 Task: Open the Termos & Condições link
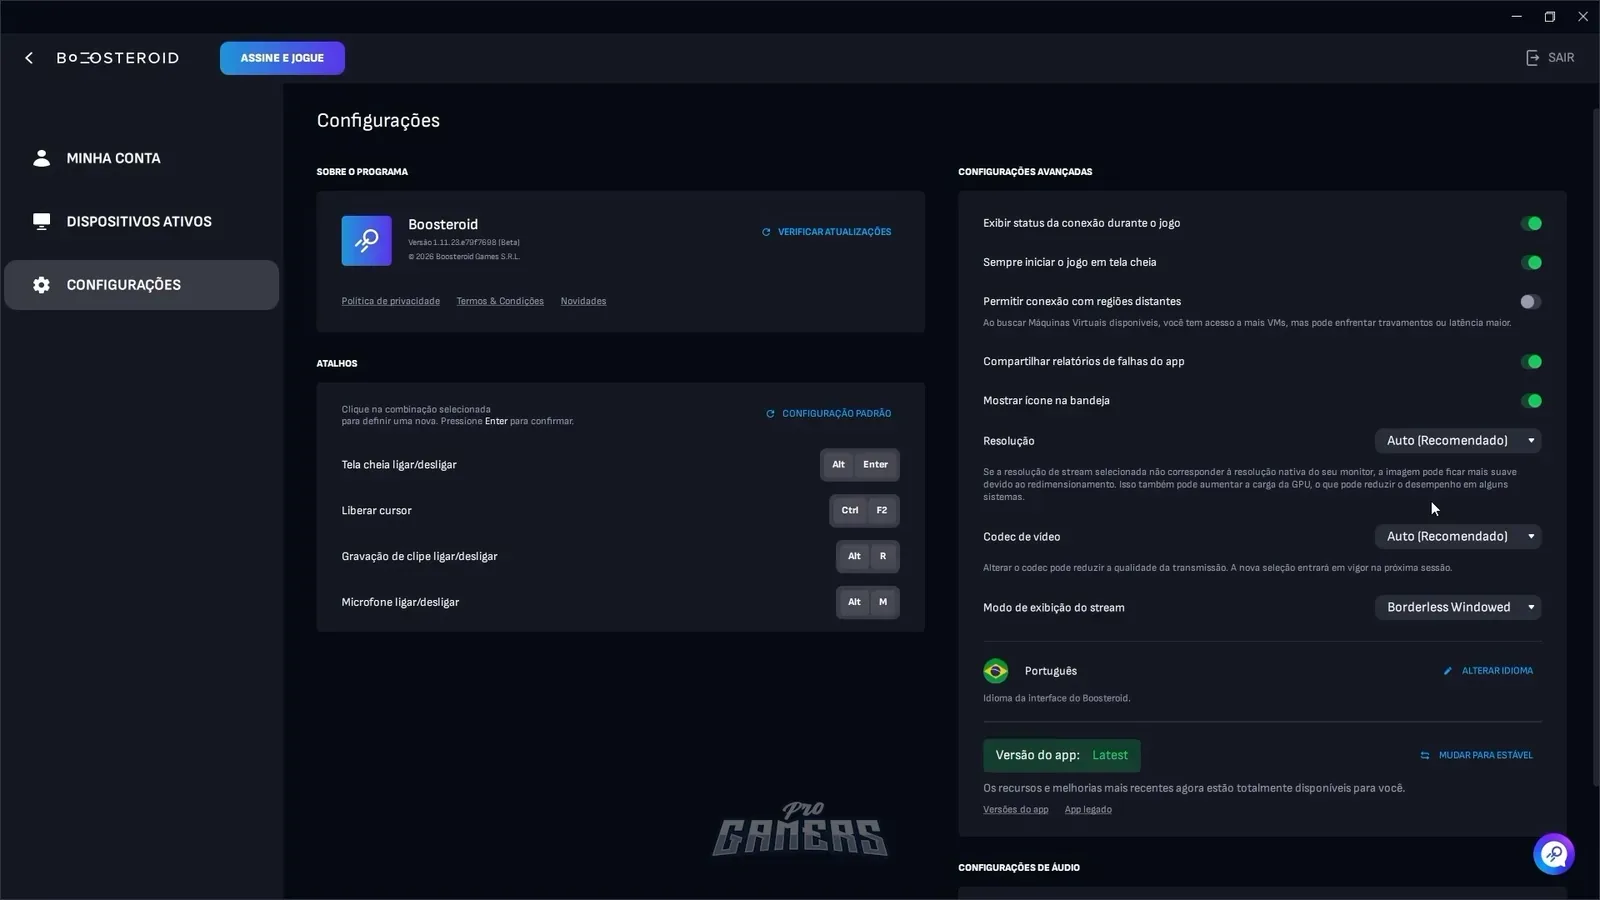click(x=500, y=301)
